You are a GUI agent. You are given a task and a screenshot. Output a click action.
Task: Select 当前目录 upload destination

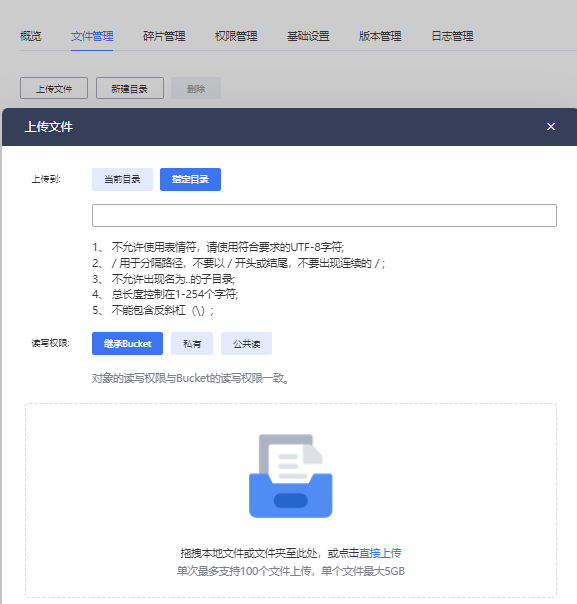click(x=122, y=179)
